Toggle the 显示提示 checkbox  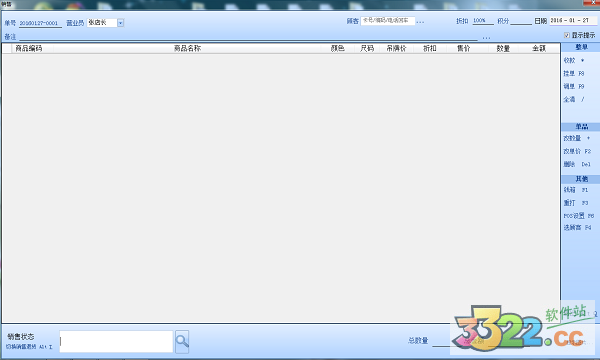[x=567, y=35]
